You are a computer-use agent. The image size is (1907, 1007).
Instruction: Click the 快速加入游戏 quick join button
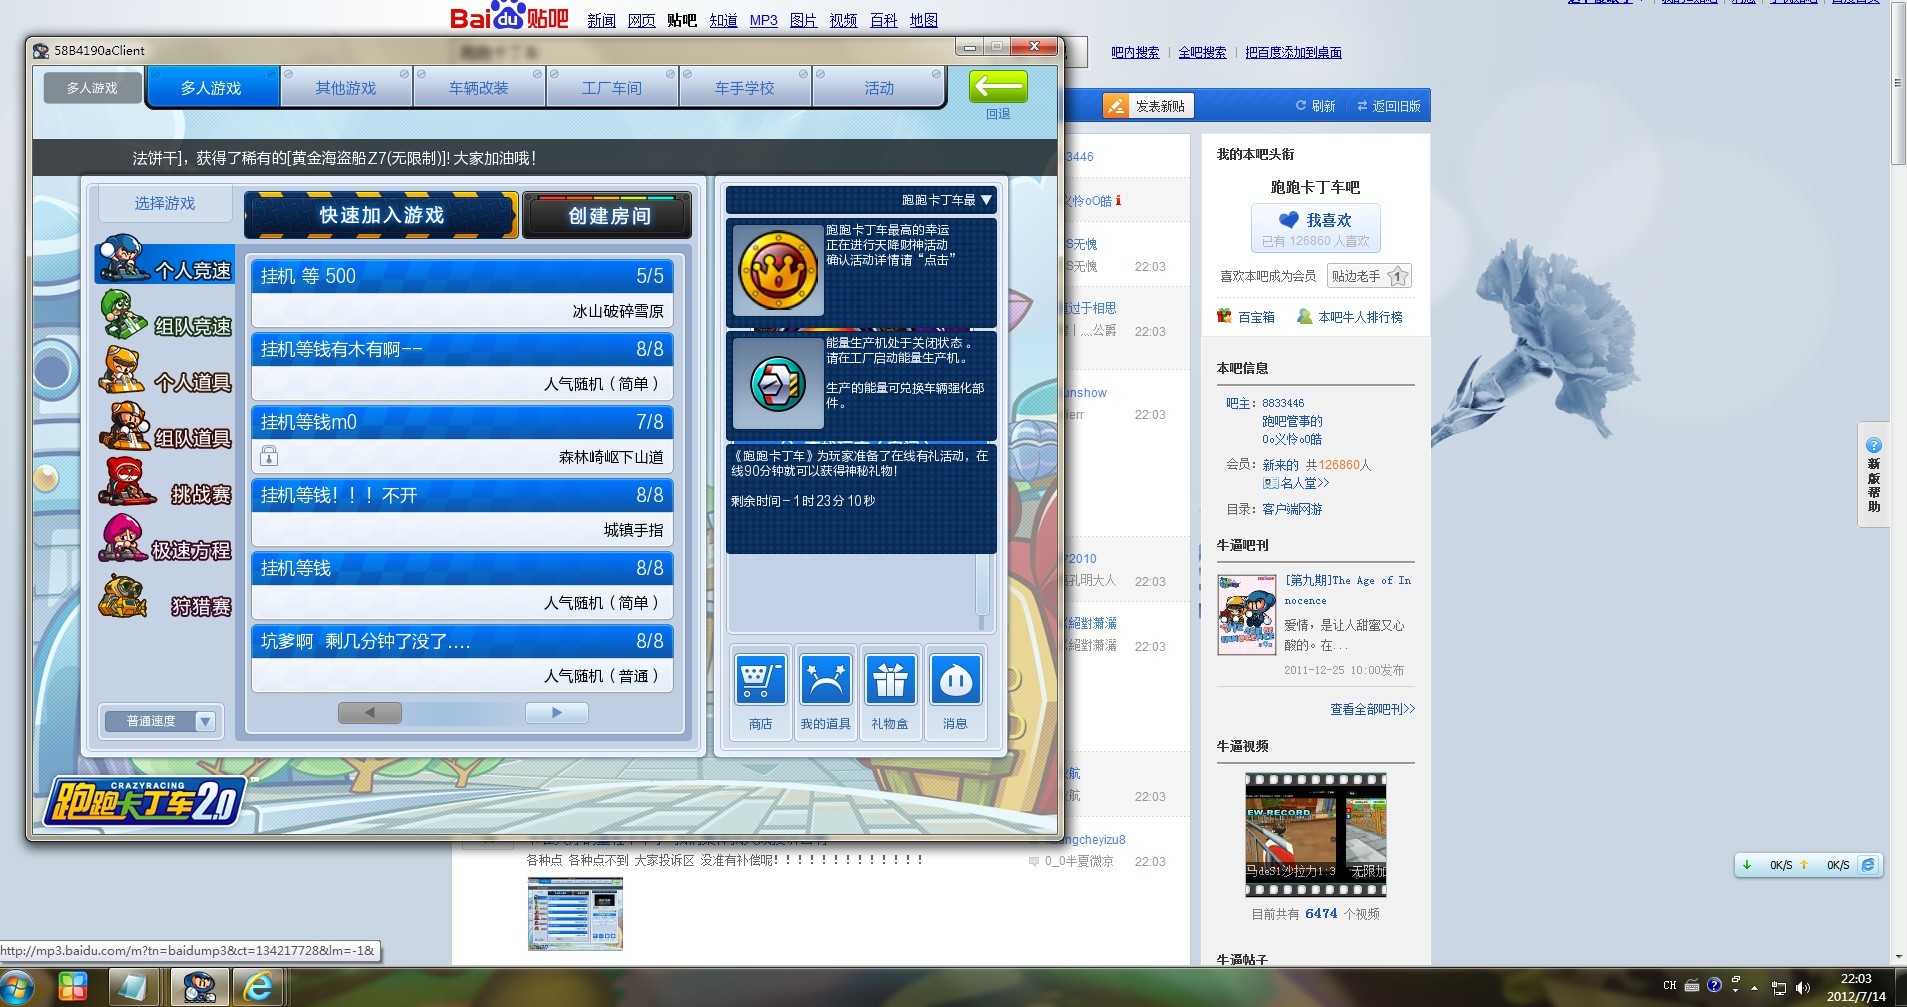click(x=381, y=215)
